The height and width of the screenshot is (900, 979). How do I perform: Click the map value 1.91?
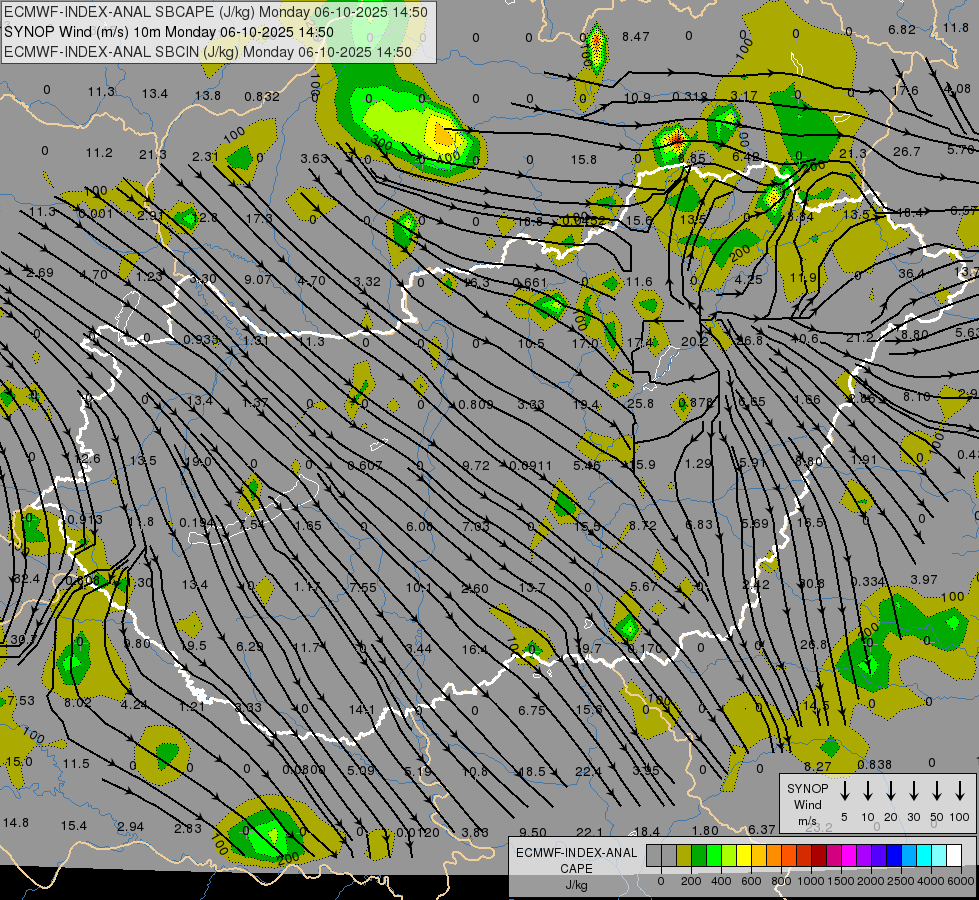click(x=864, y=460)
